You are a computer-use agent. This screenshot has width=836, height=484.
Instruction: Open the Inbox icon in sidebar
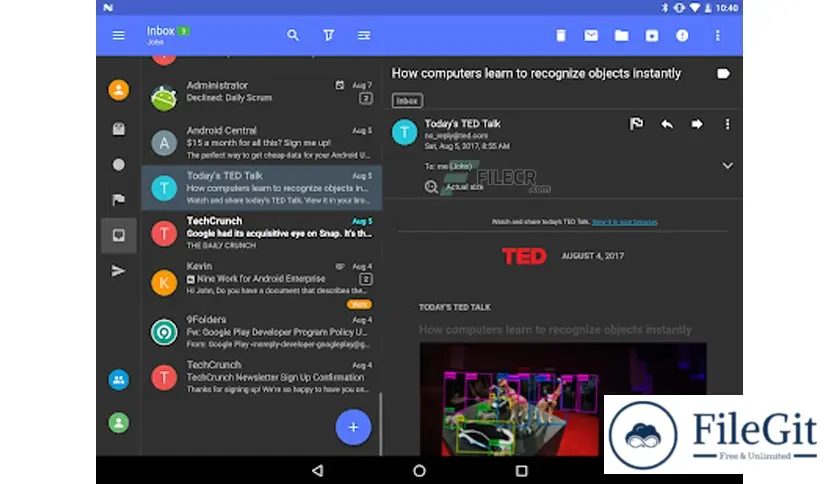118,235
